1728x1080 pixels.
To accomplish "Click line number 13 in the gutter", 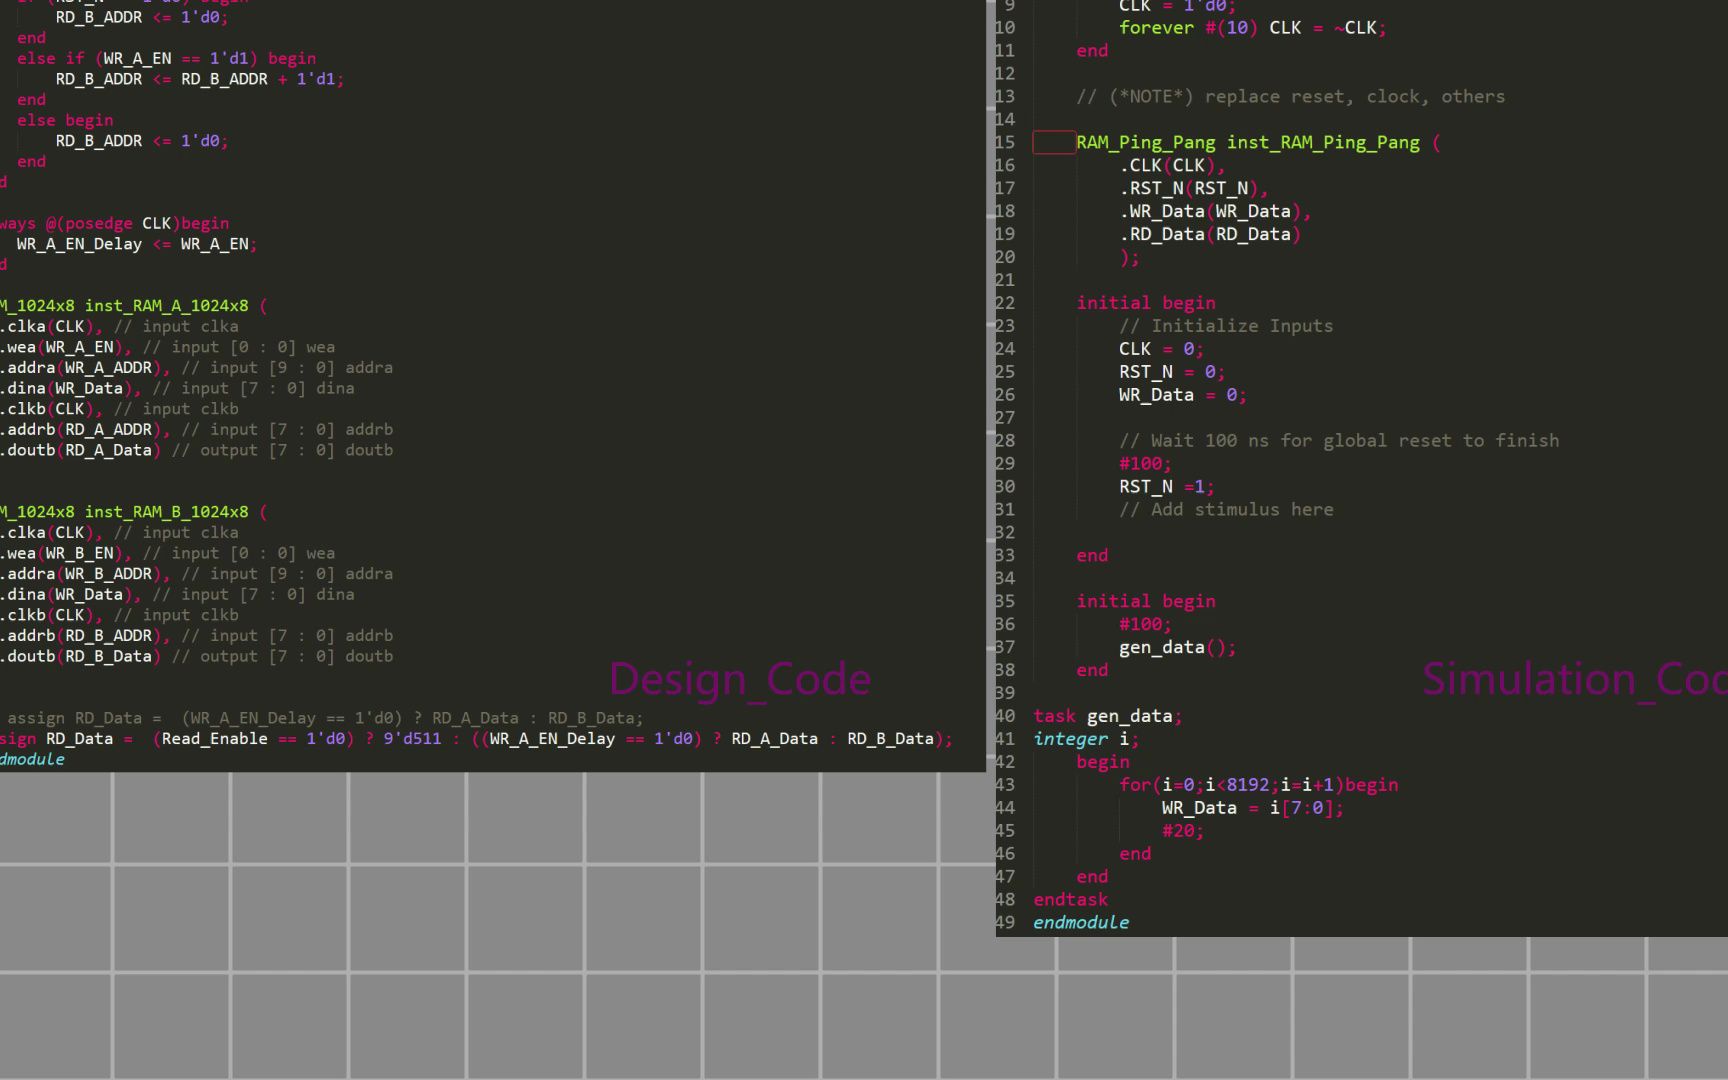I will pyautogui.click(x=1005, y=97).
